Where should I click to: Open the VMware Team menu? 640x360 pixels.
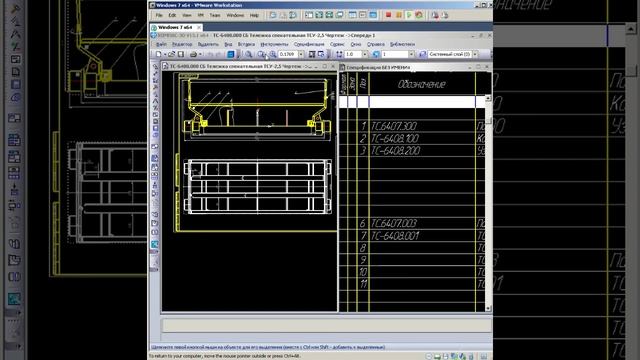215,15
